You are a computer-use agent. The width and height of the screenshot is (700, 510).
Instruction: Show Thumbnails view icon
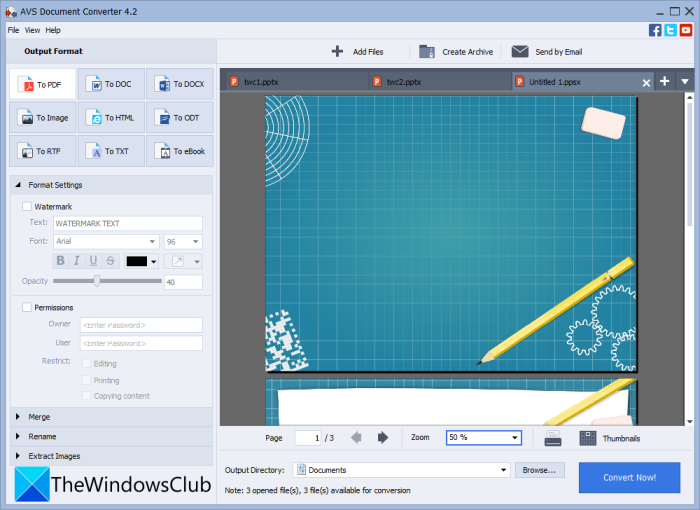click(x=588, y=438)
